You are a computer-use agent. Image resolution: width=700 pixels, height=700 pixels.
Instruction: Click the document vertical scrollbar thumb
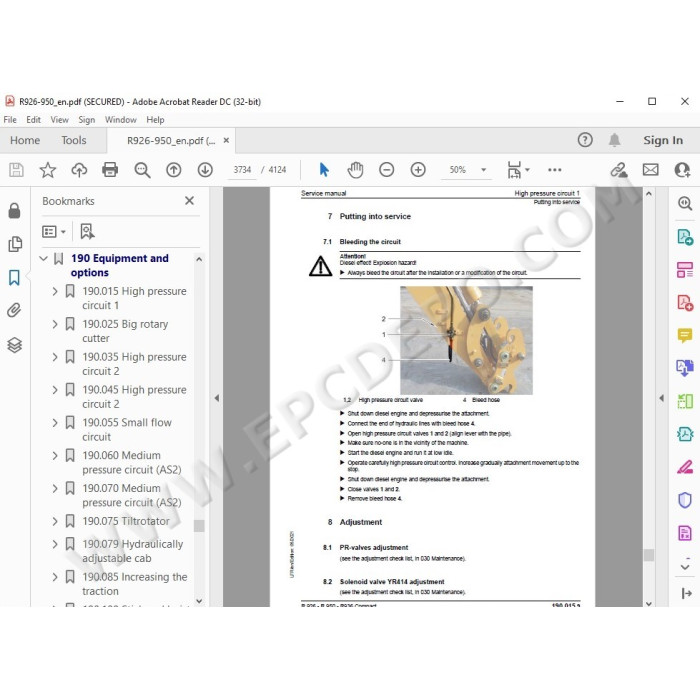[x=649, y=555]
